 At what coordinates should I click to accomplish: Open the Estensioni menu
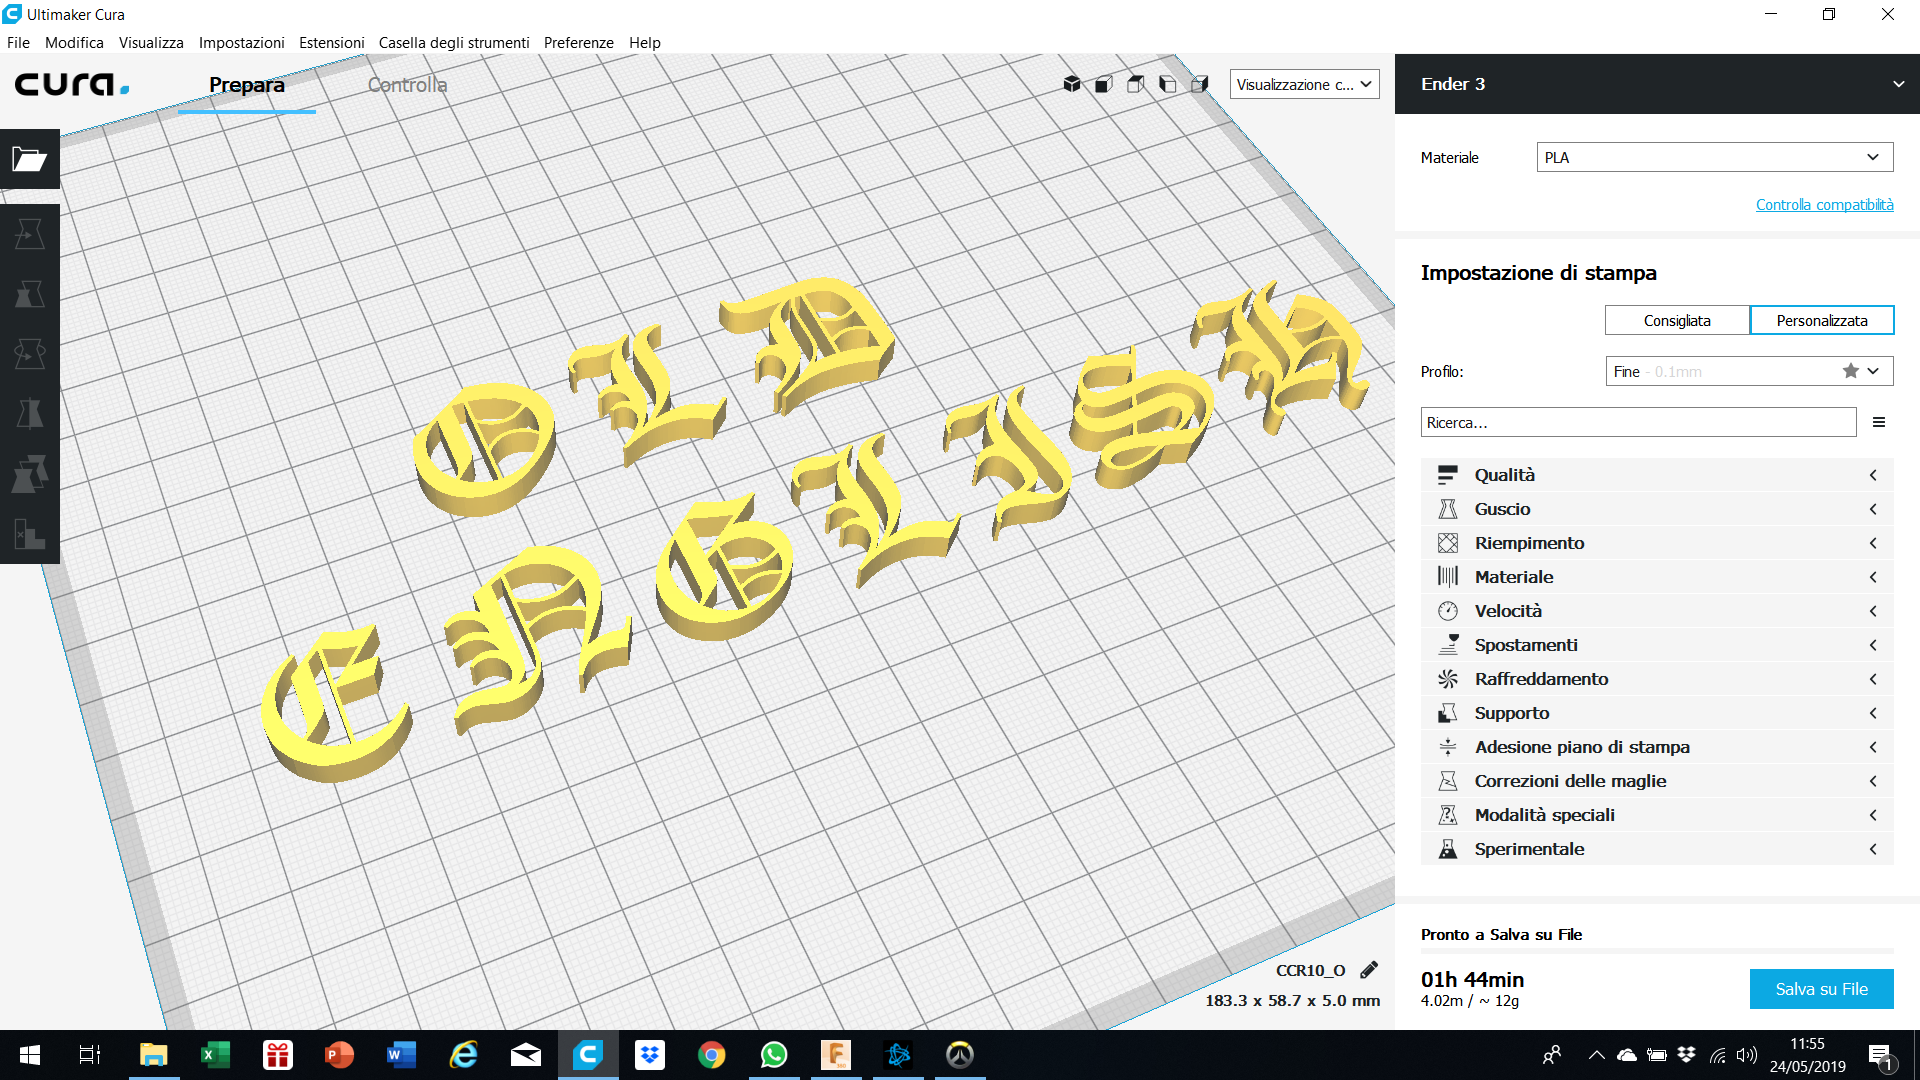click(331, 43)
